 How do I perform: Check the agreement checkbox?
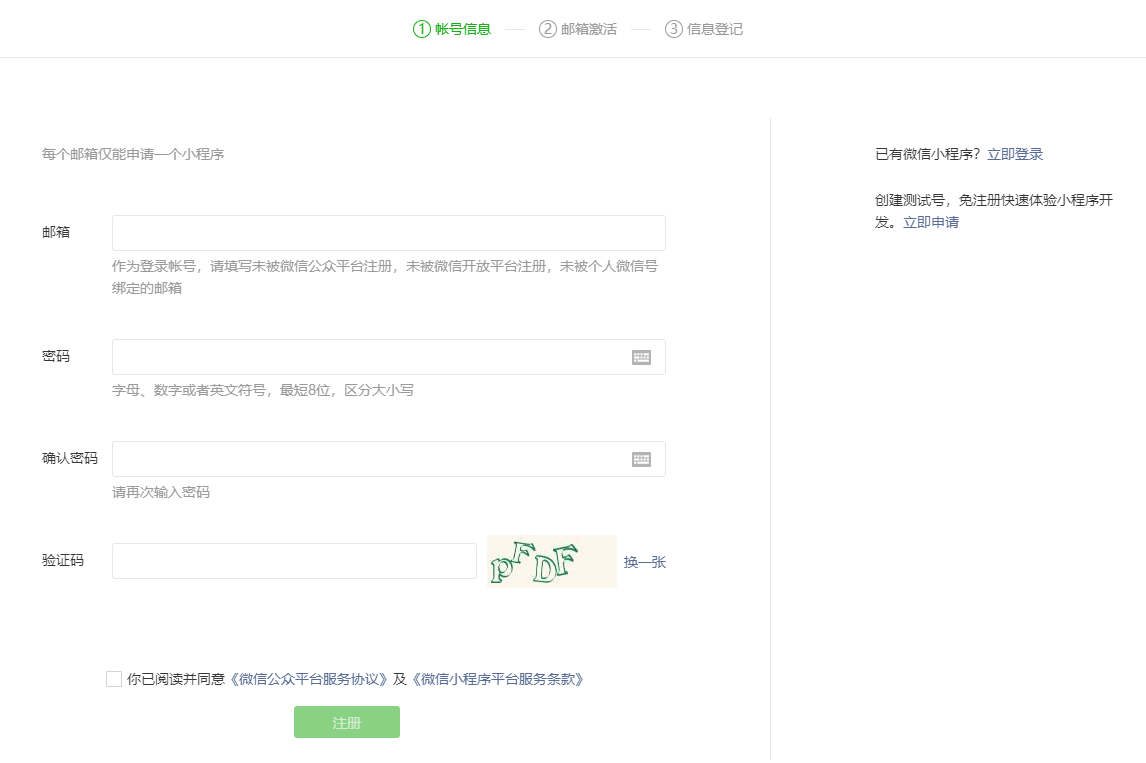[114, 679]
